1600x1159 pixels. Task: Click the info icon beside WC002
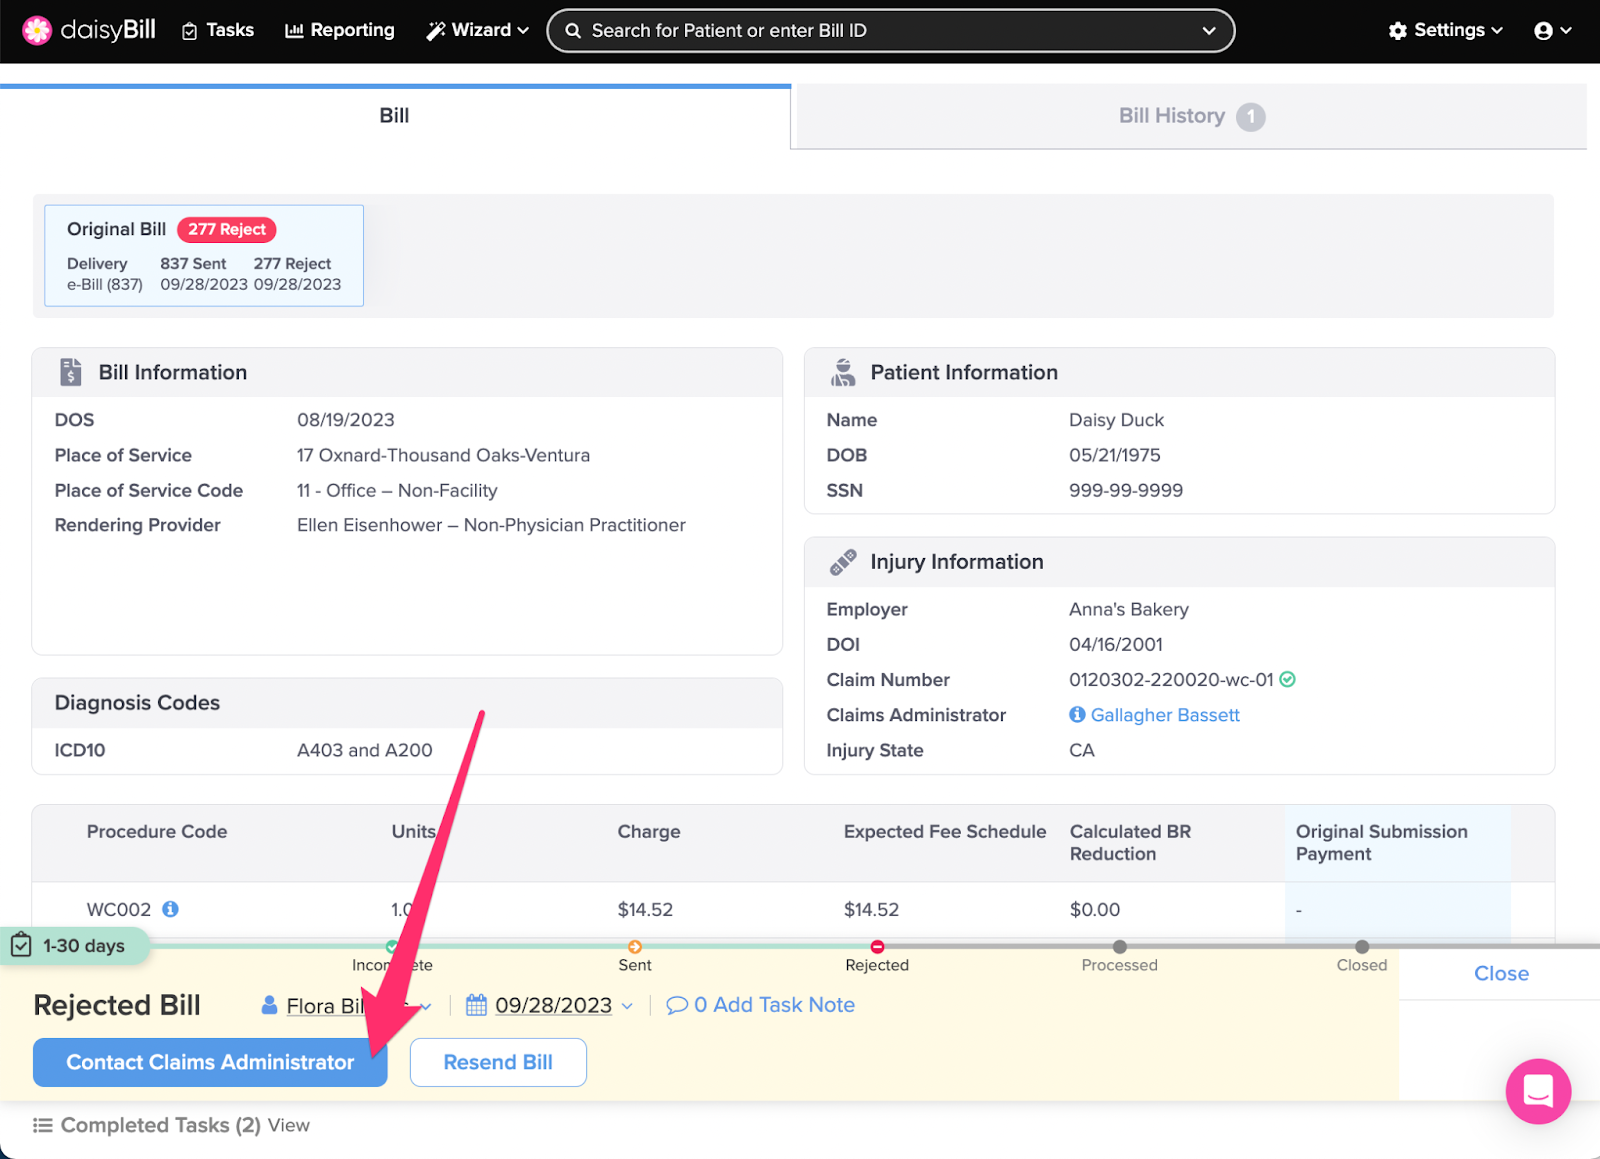pyautogui.click(x=171, y=909)
